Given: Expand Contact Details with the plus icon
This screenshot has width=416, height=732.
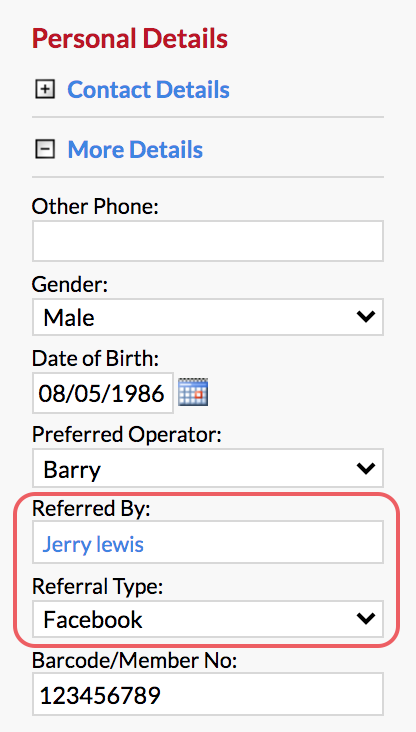Looking at the screenshot, I should click(45, 89).
